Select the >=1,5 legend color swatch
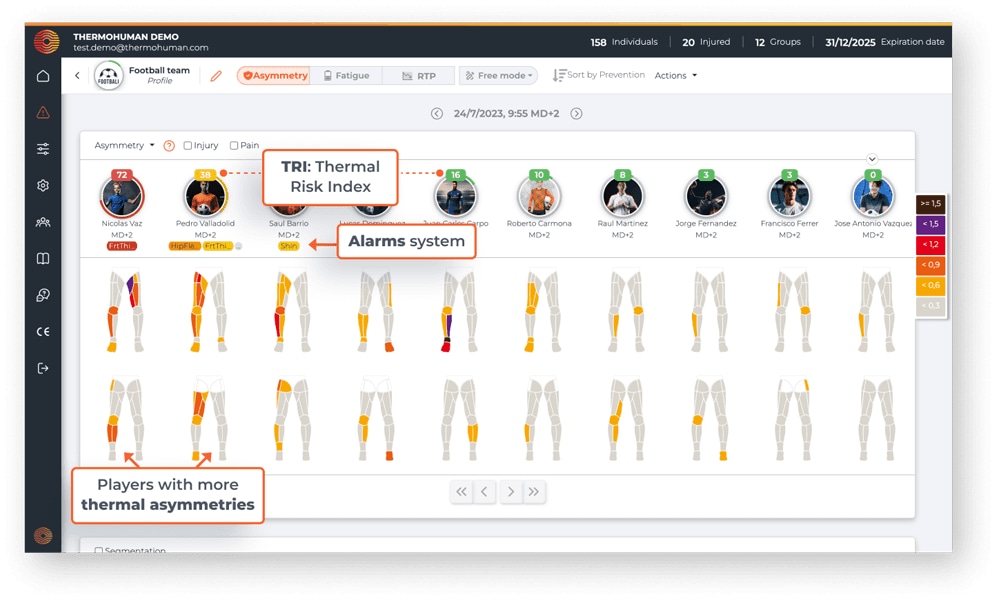This screenshot has width=1000, height=614. click(x=930, y=203)
